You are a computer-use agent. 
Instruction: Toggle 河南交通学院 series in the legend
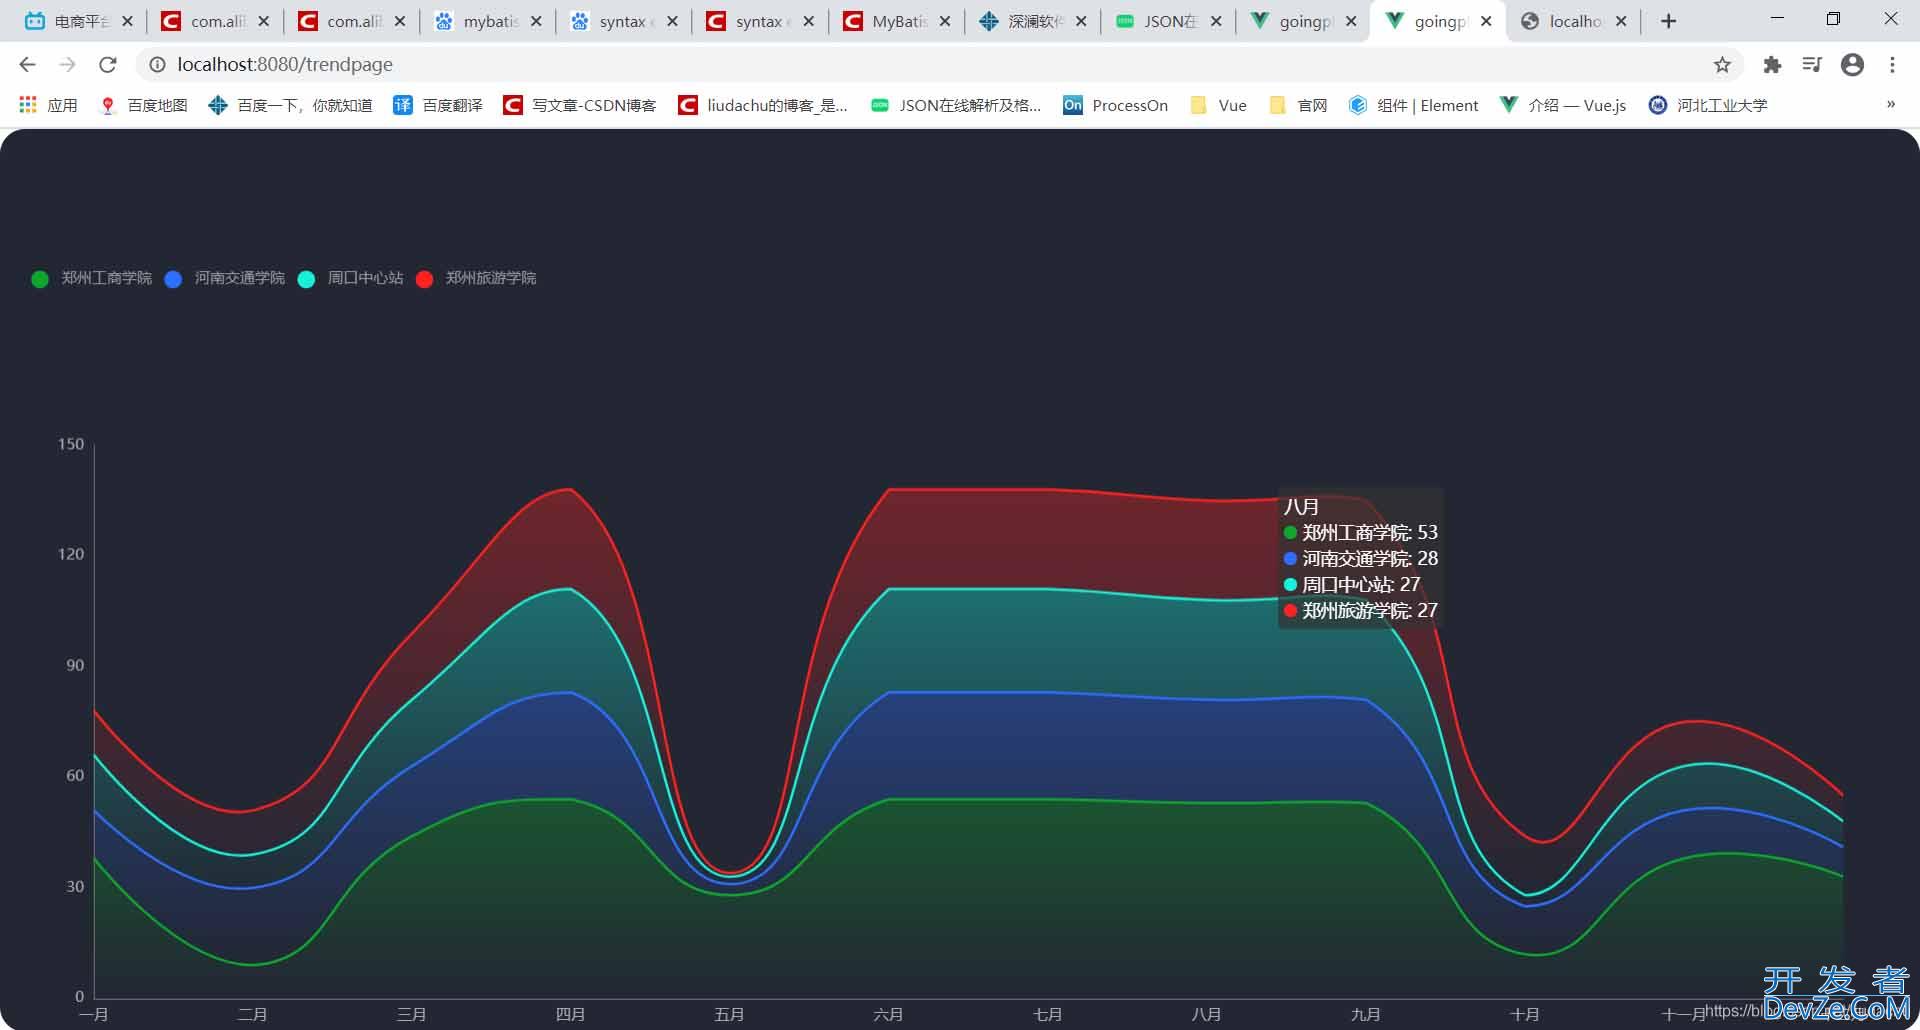tap(226, 278)
